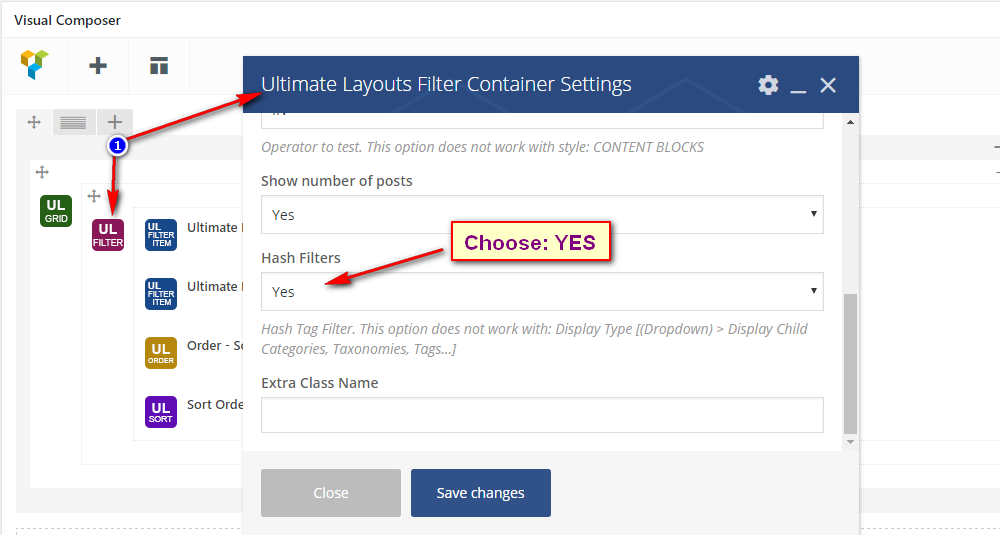Screen dimensions: 1000x535
Task: Click the first UL Filter Item icon
Action: (161, 235)
